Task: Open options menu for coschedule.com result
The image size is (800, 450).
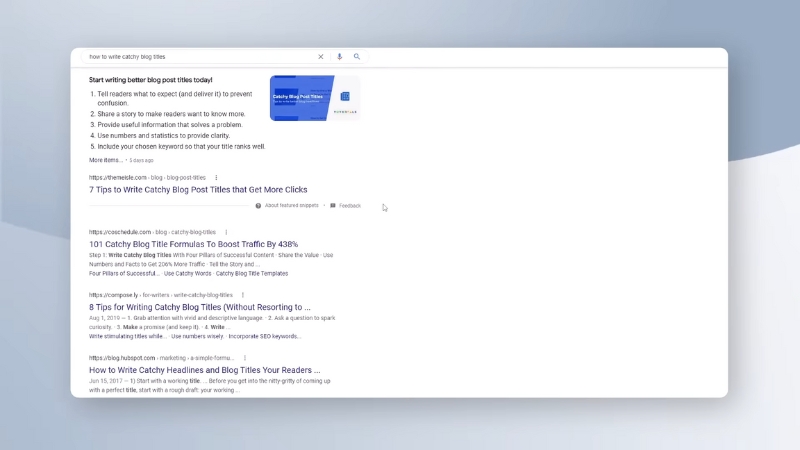Action: click(226, 232)
